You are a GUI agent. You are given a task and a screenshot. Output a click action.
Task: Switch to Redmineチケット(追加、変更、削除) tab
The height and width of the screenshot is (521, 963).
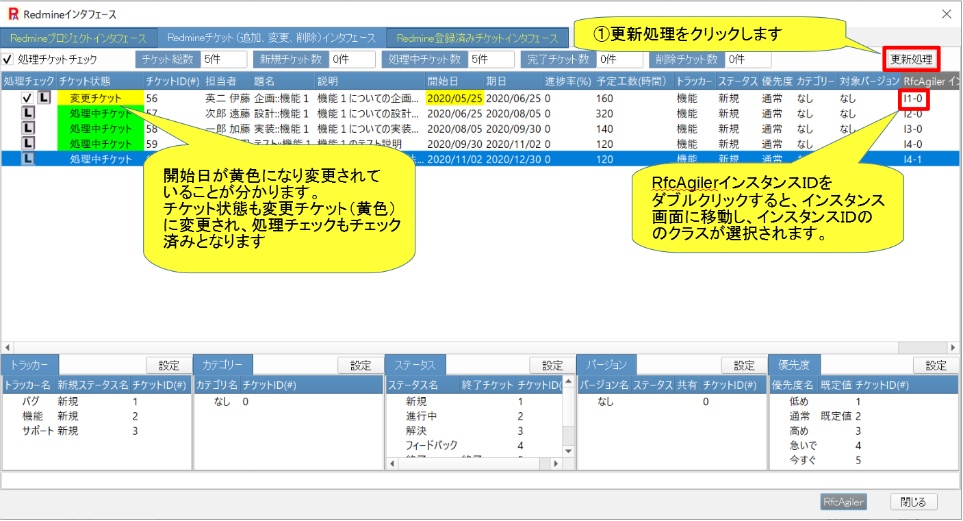click(271, 37)
